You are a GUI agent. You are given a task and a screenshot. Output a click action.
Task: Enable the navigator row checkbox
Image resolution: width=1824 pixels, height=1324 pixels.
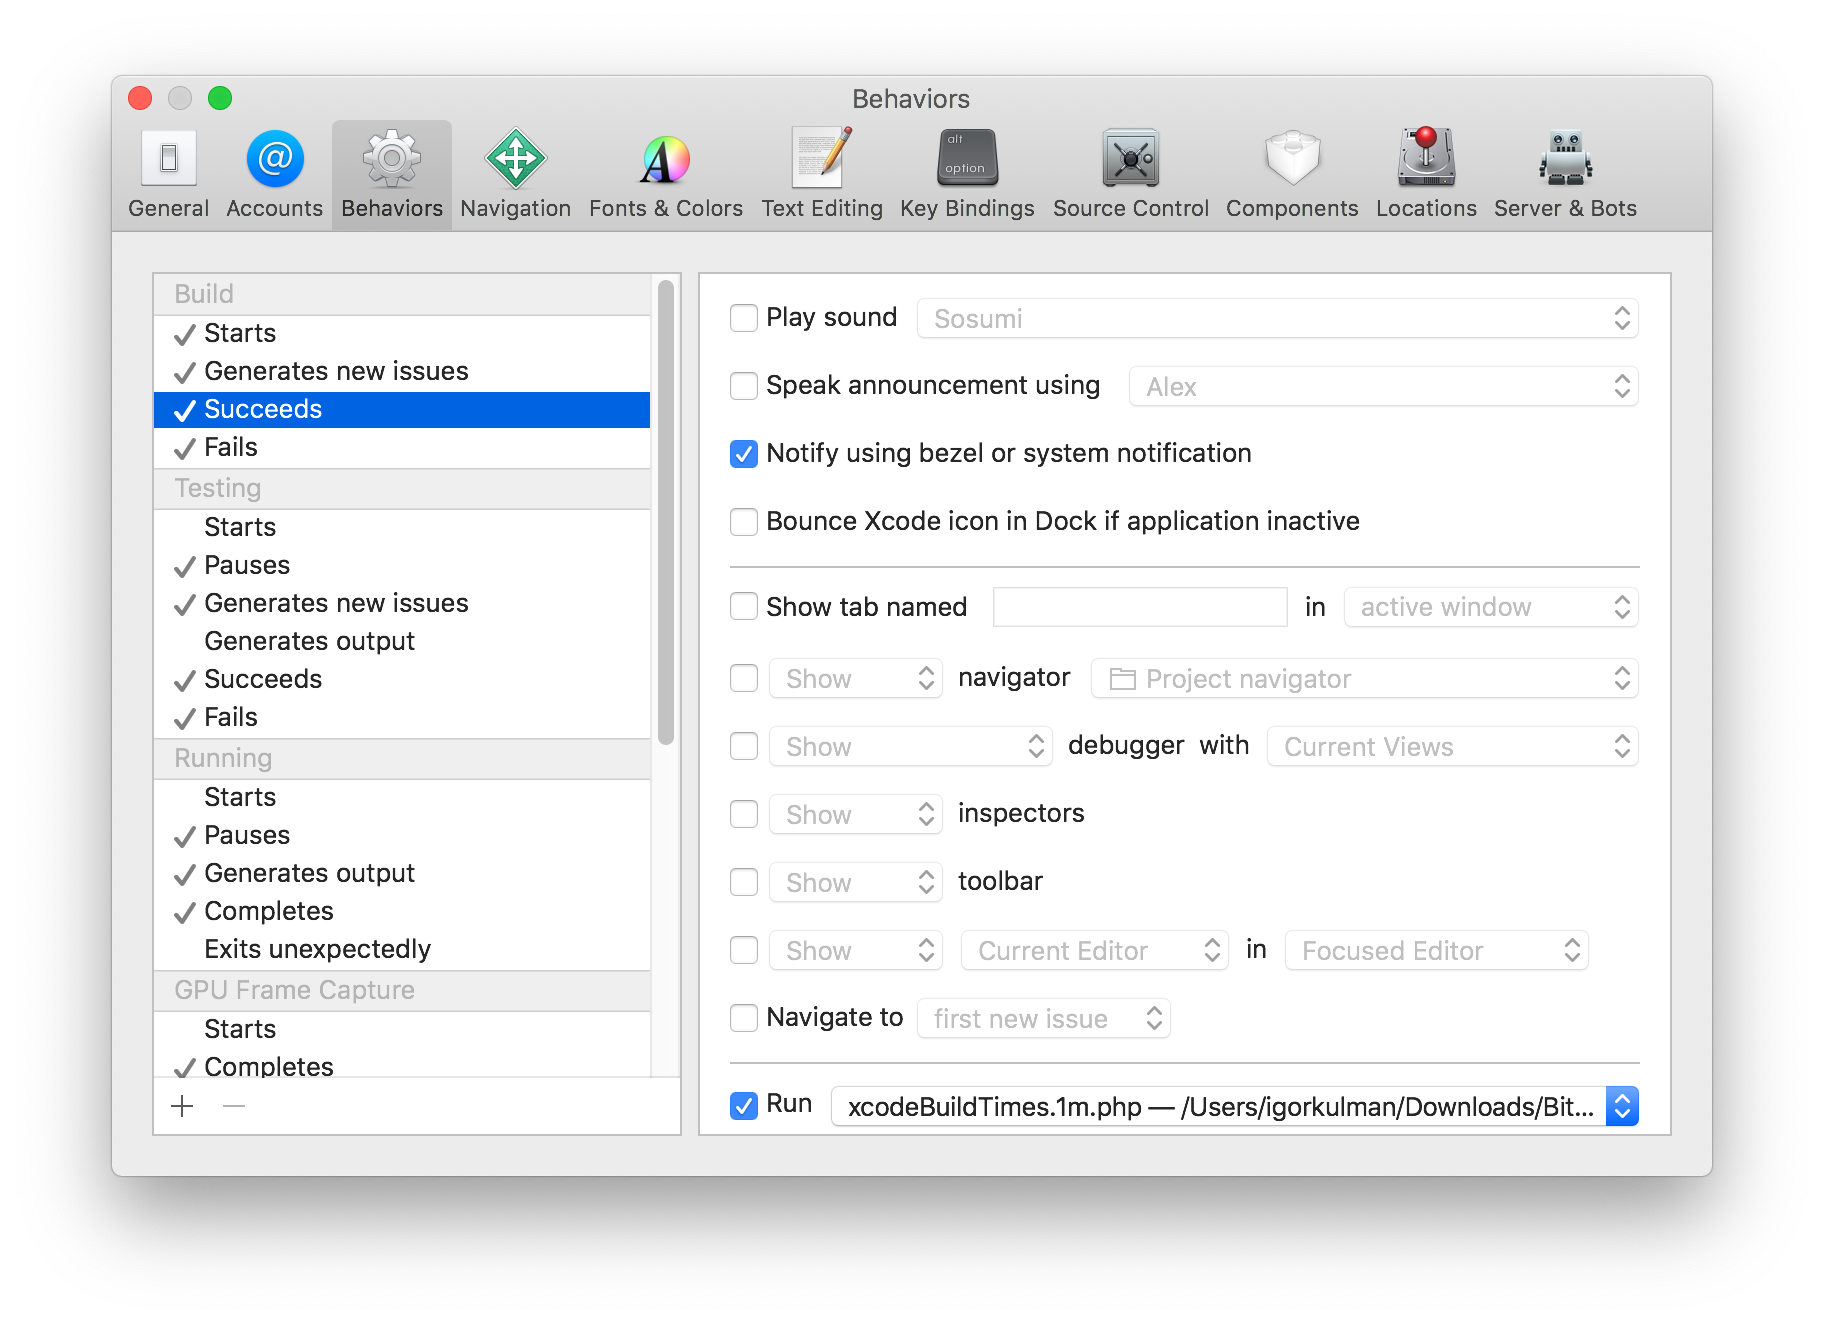click(744, 678)
